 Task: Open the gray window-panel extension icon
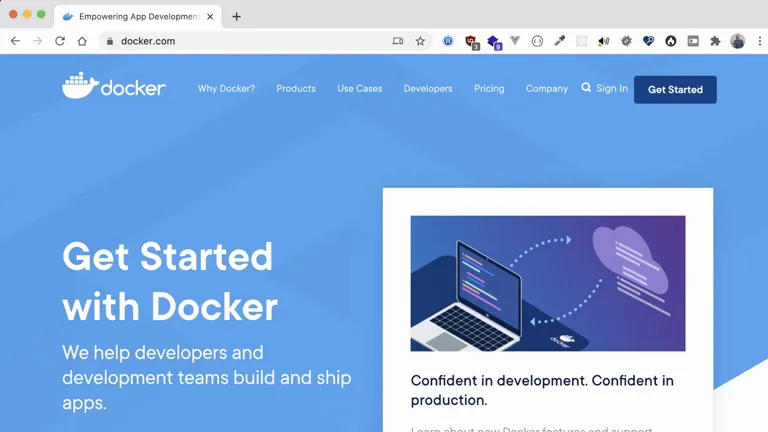[x=693, y=41]
